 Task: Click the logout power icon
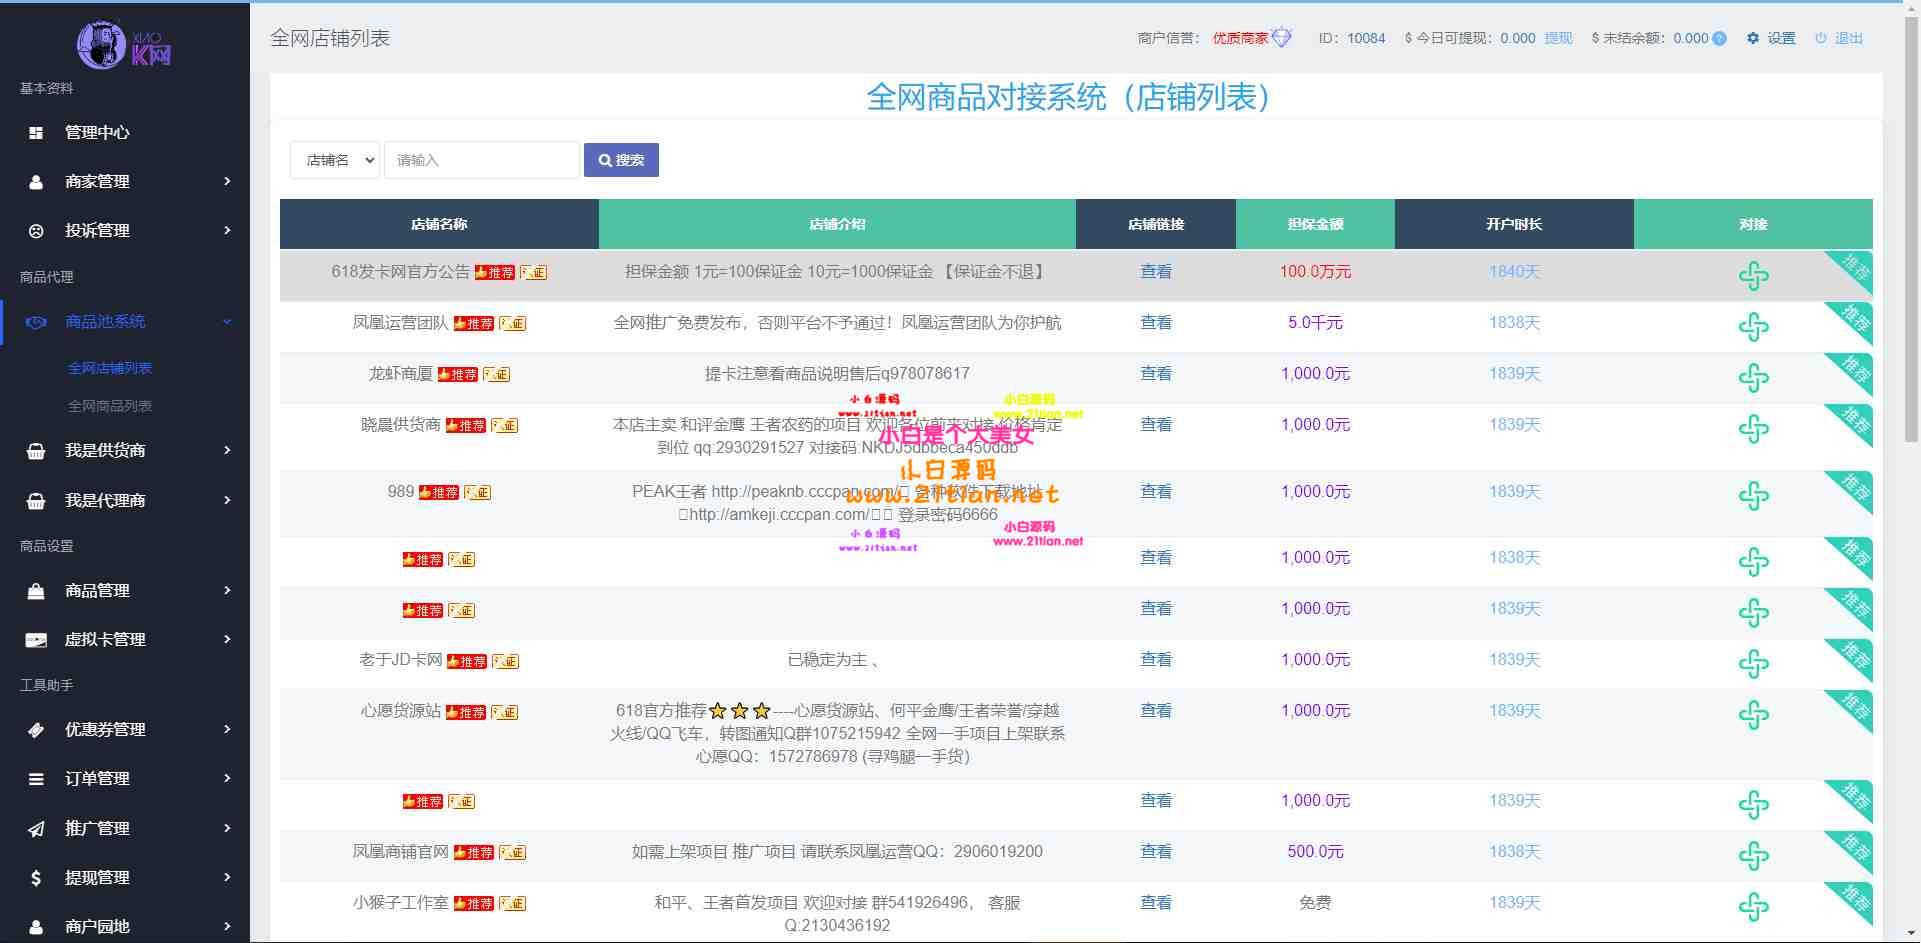pyautogui.click(x=1821, y=38)
